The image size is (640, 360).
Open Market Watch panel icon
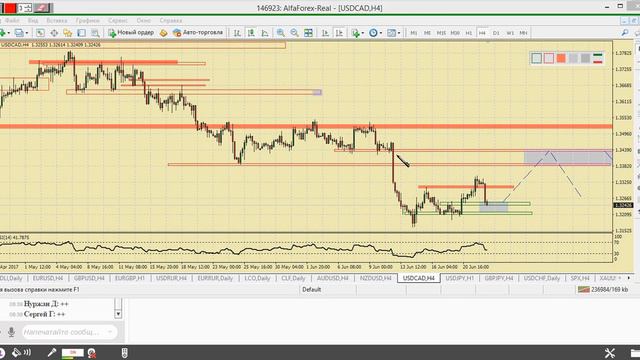click(x=40, y=33)
